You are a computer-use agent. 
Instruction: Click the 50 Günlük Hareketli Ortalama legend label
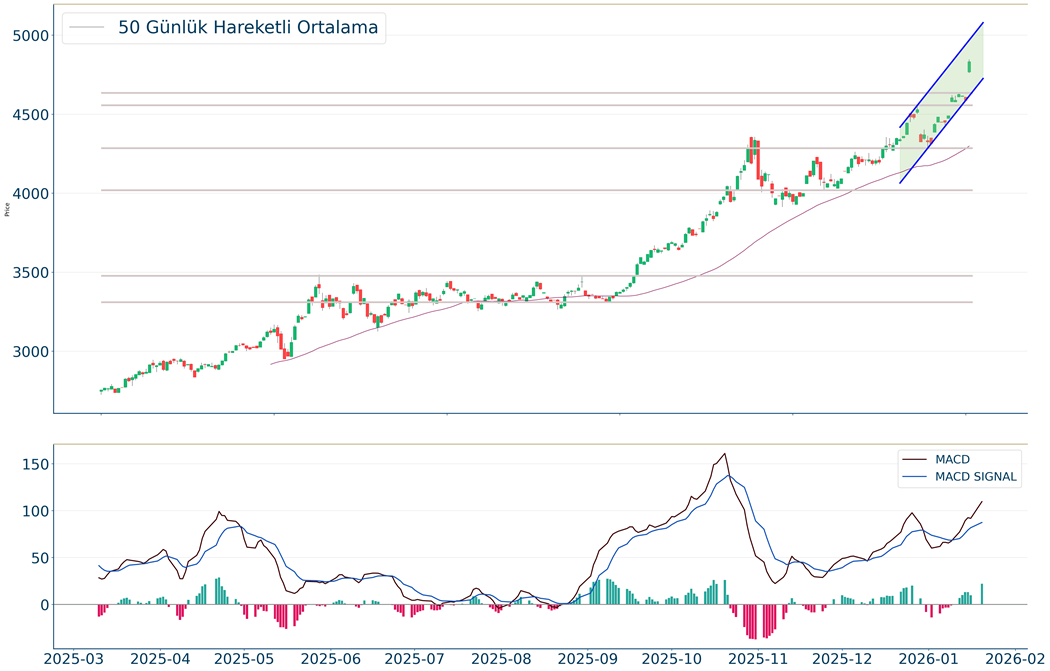[248, 28]
